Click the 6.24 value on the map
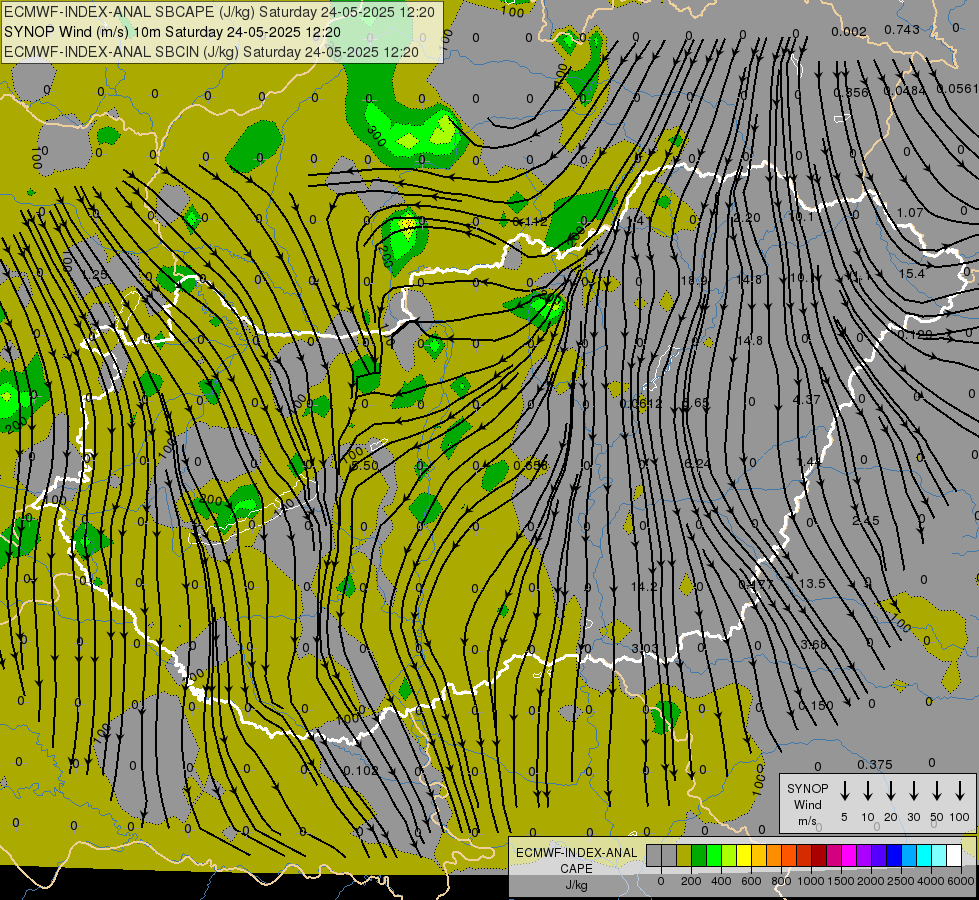Image resolution: width=979 pixels, height=900 pixels. pyautogui.click(x=697, y=463)
